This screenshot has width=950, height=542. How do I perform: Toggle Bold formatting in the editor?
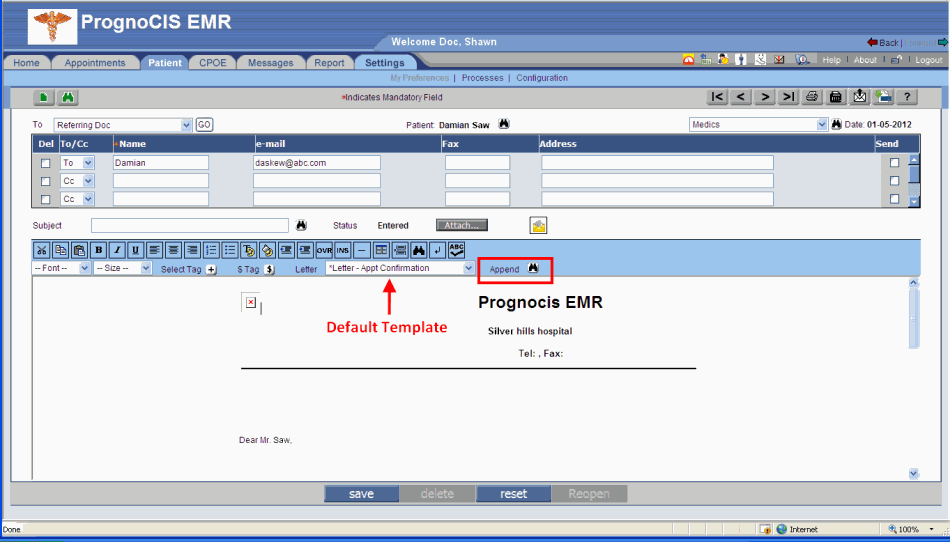98,250
